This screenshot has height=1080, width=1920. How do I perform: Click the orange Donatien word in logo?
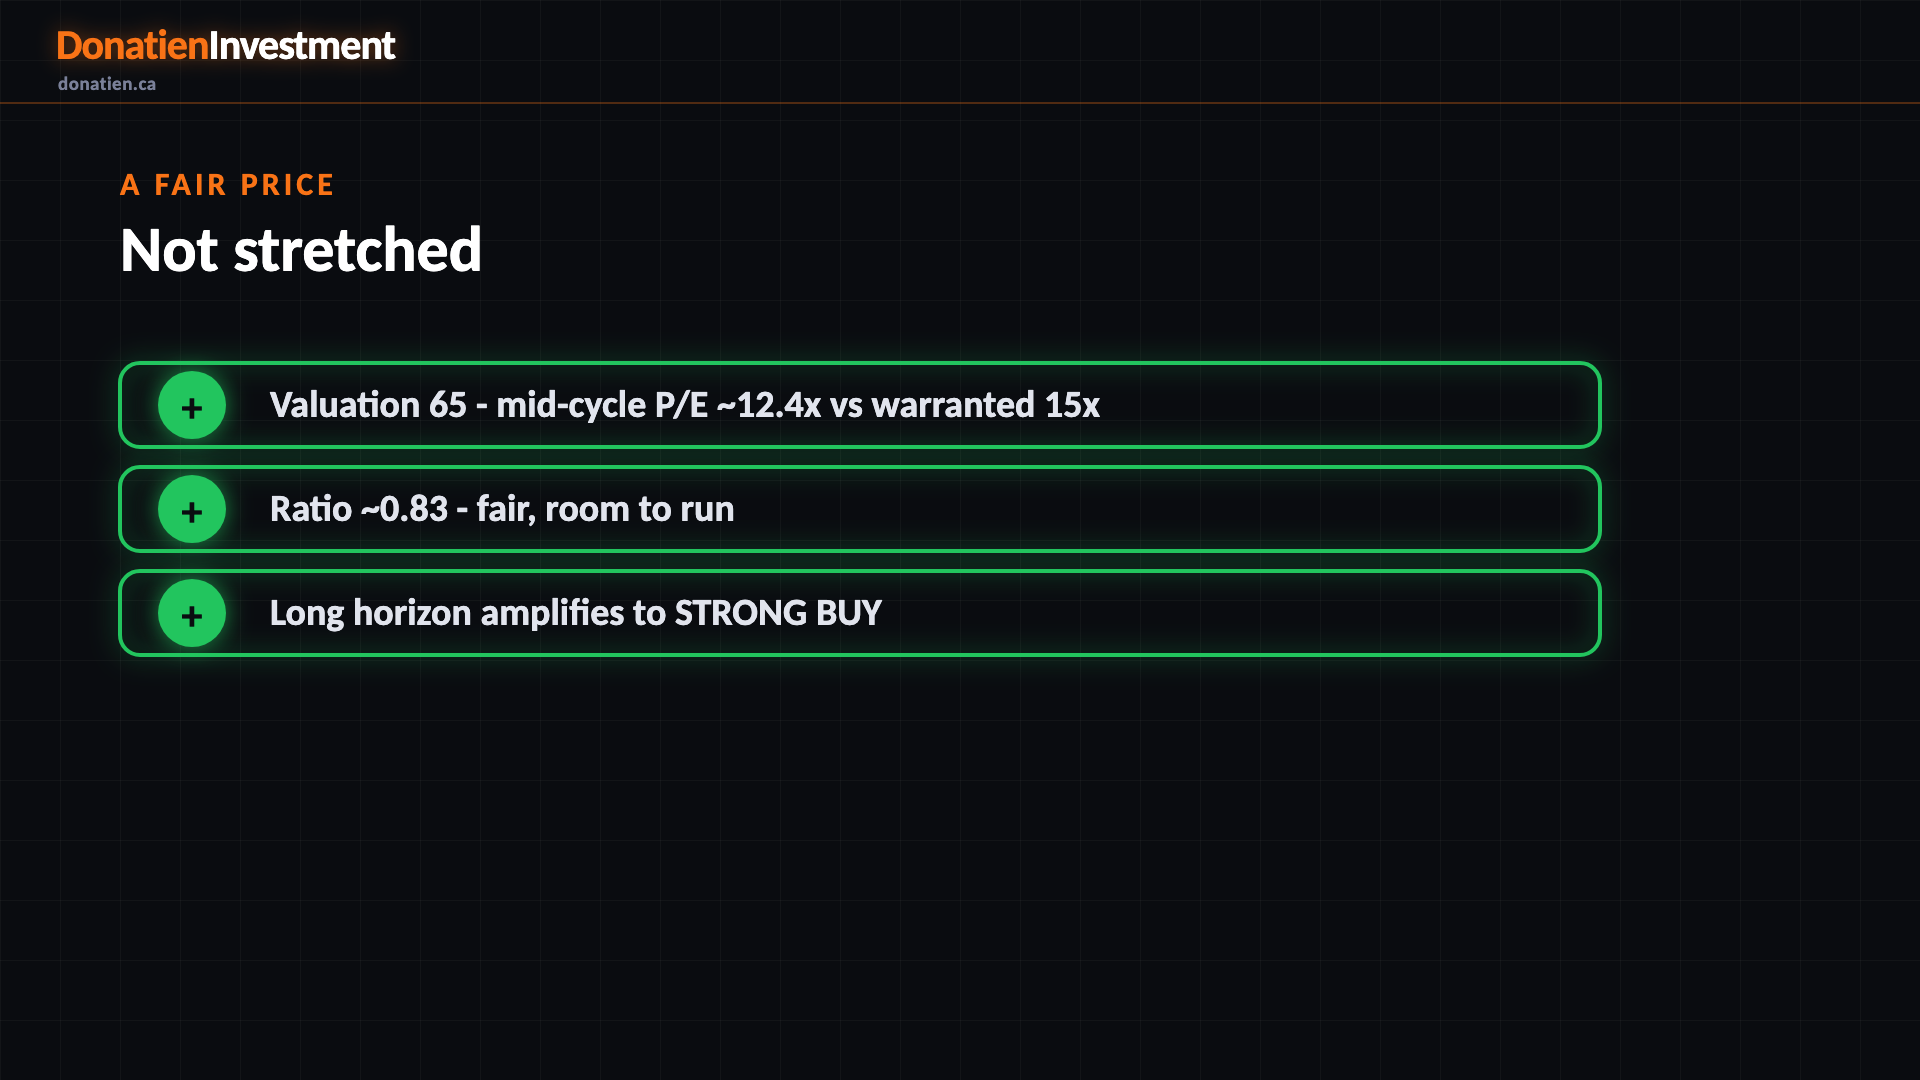click(132, 46)
